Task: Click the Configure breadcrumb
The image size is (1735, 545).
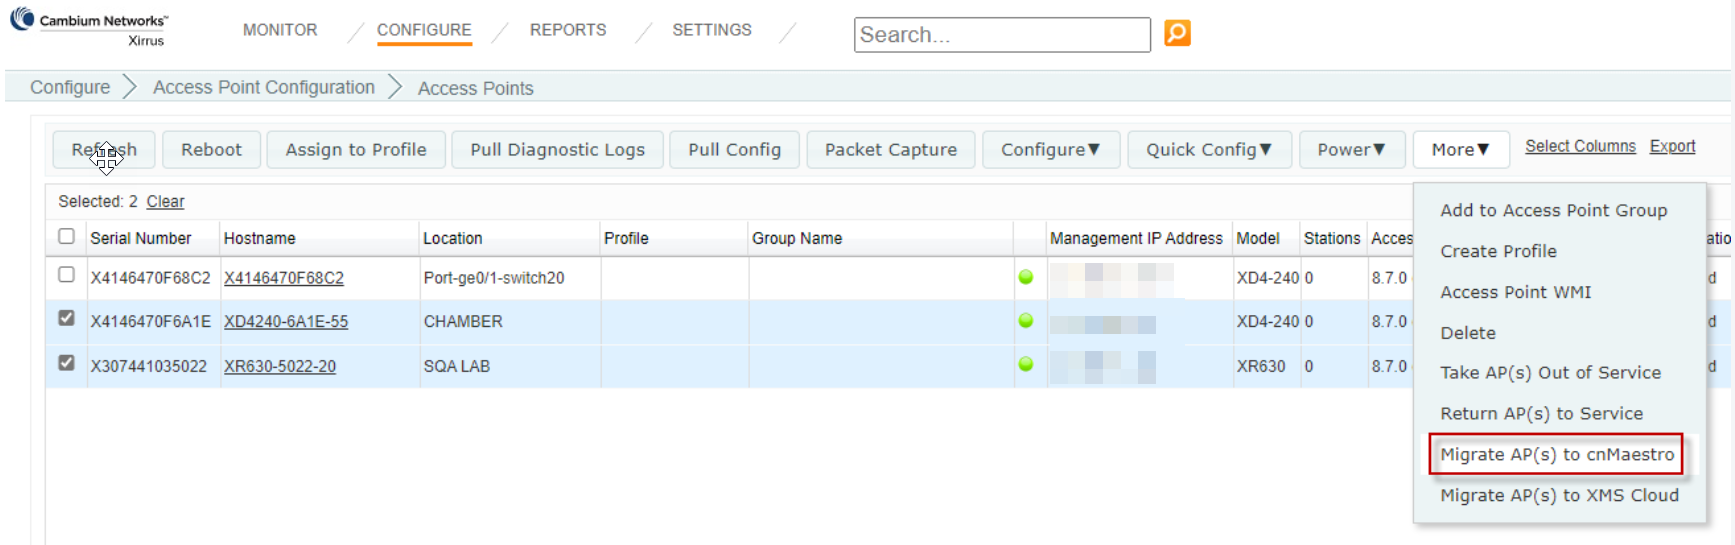Action: point(70,87)
